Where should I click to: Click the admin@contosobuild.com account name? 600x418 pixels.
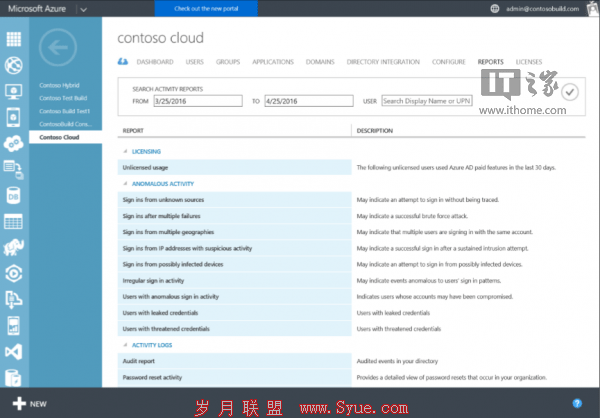(x=543, y=8)
